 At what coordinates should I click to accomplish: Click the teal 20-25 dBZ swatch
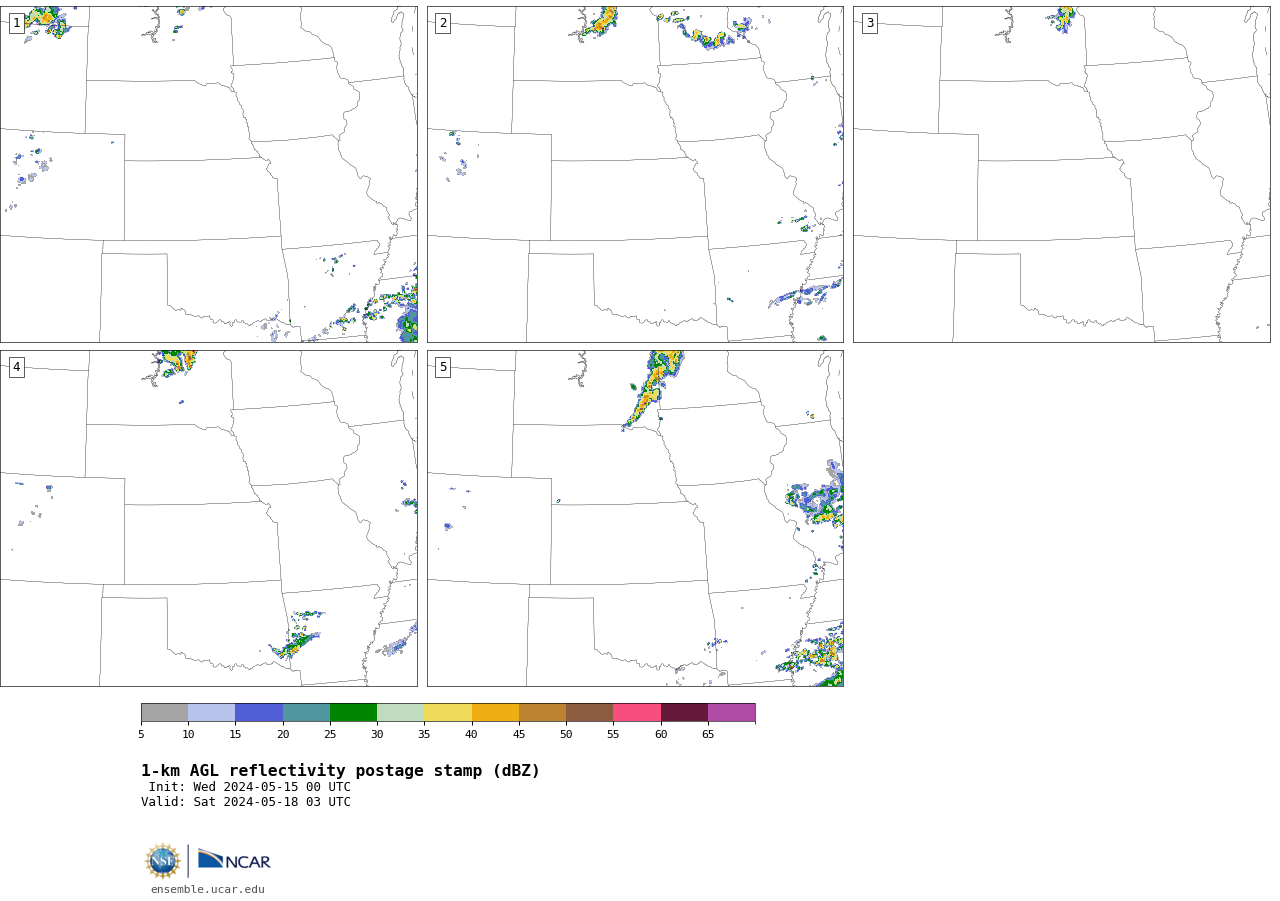click(x=306, y=712)
